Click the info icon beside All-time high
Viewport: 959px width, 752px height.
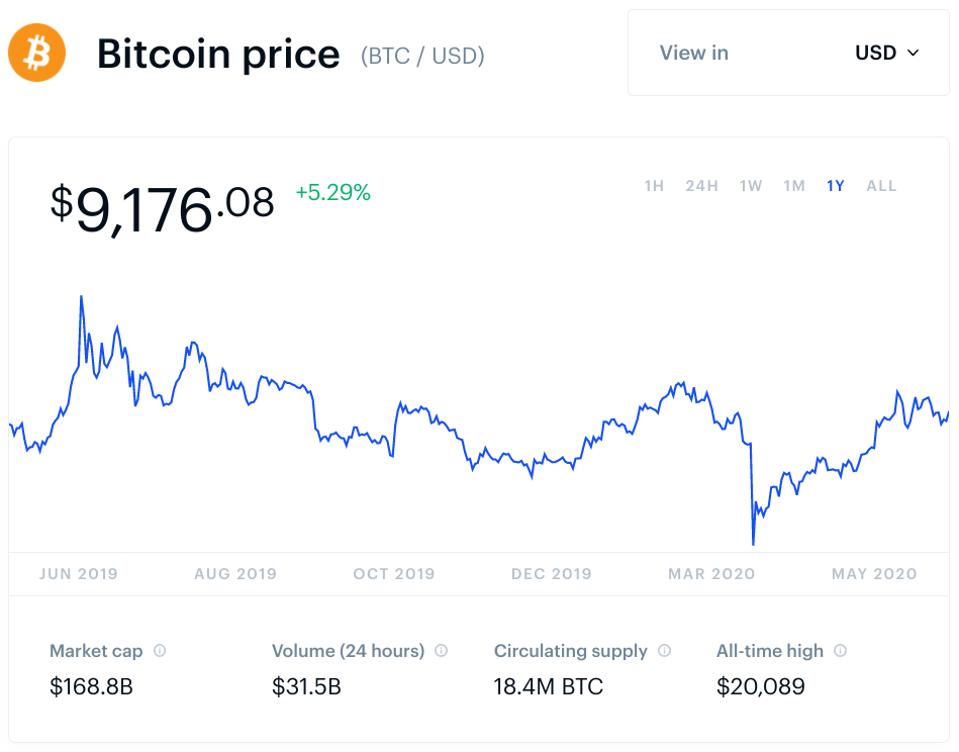[840, 650]
